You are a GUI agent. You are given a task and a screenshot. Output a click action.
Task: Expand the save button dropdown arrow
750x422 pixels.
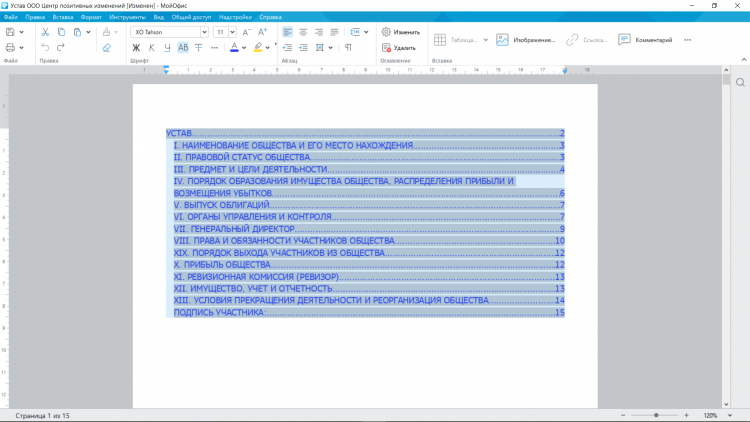point(23,32)
